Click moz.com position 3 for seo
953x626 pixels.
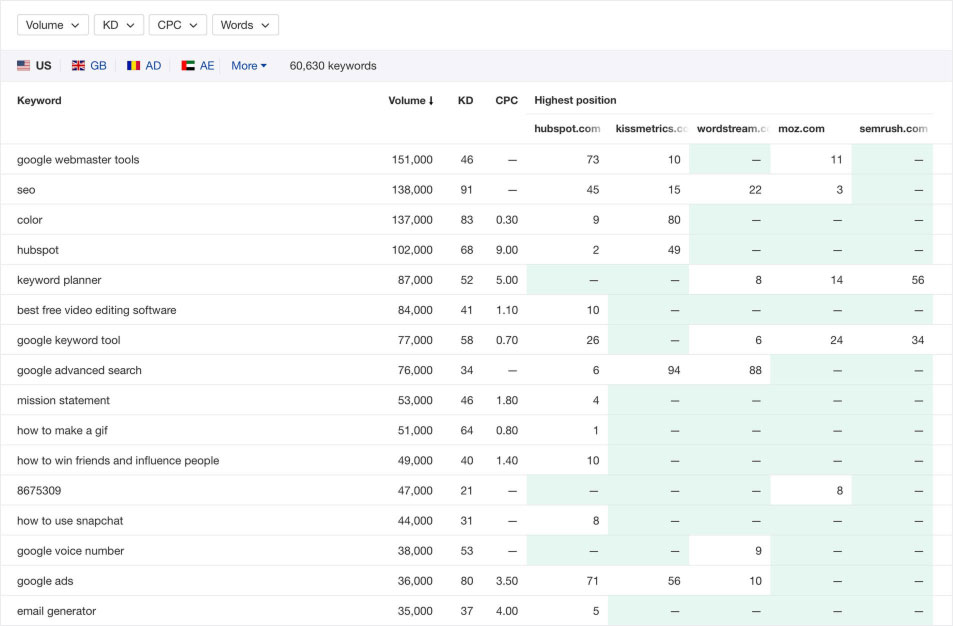click(x=839, y=190)
